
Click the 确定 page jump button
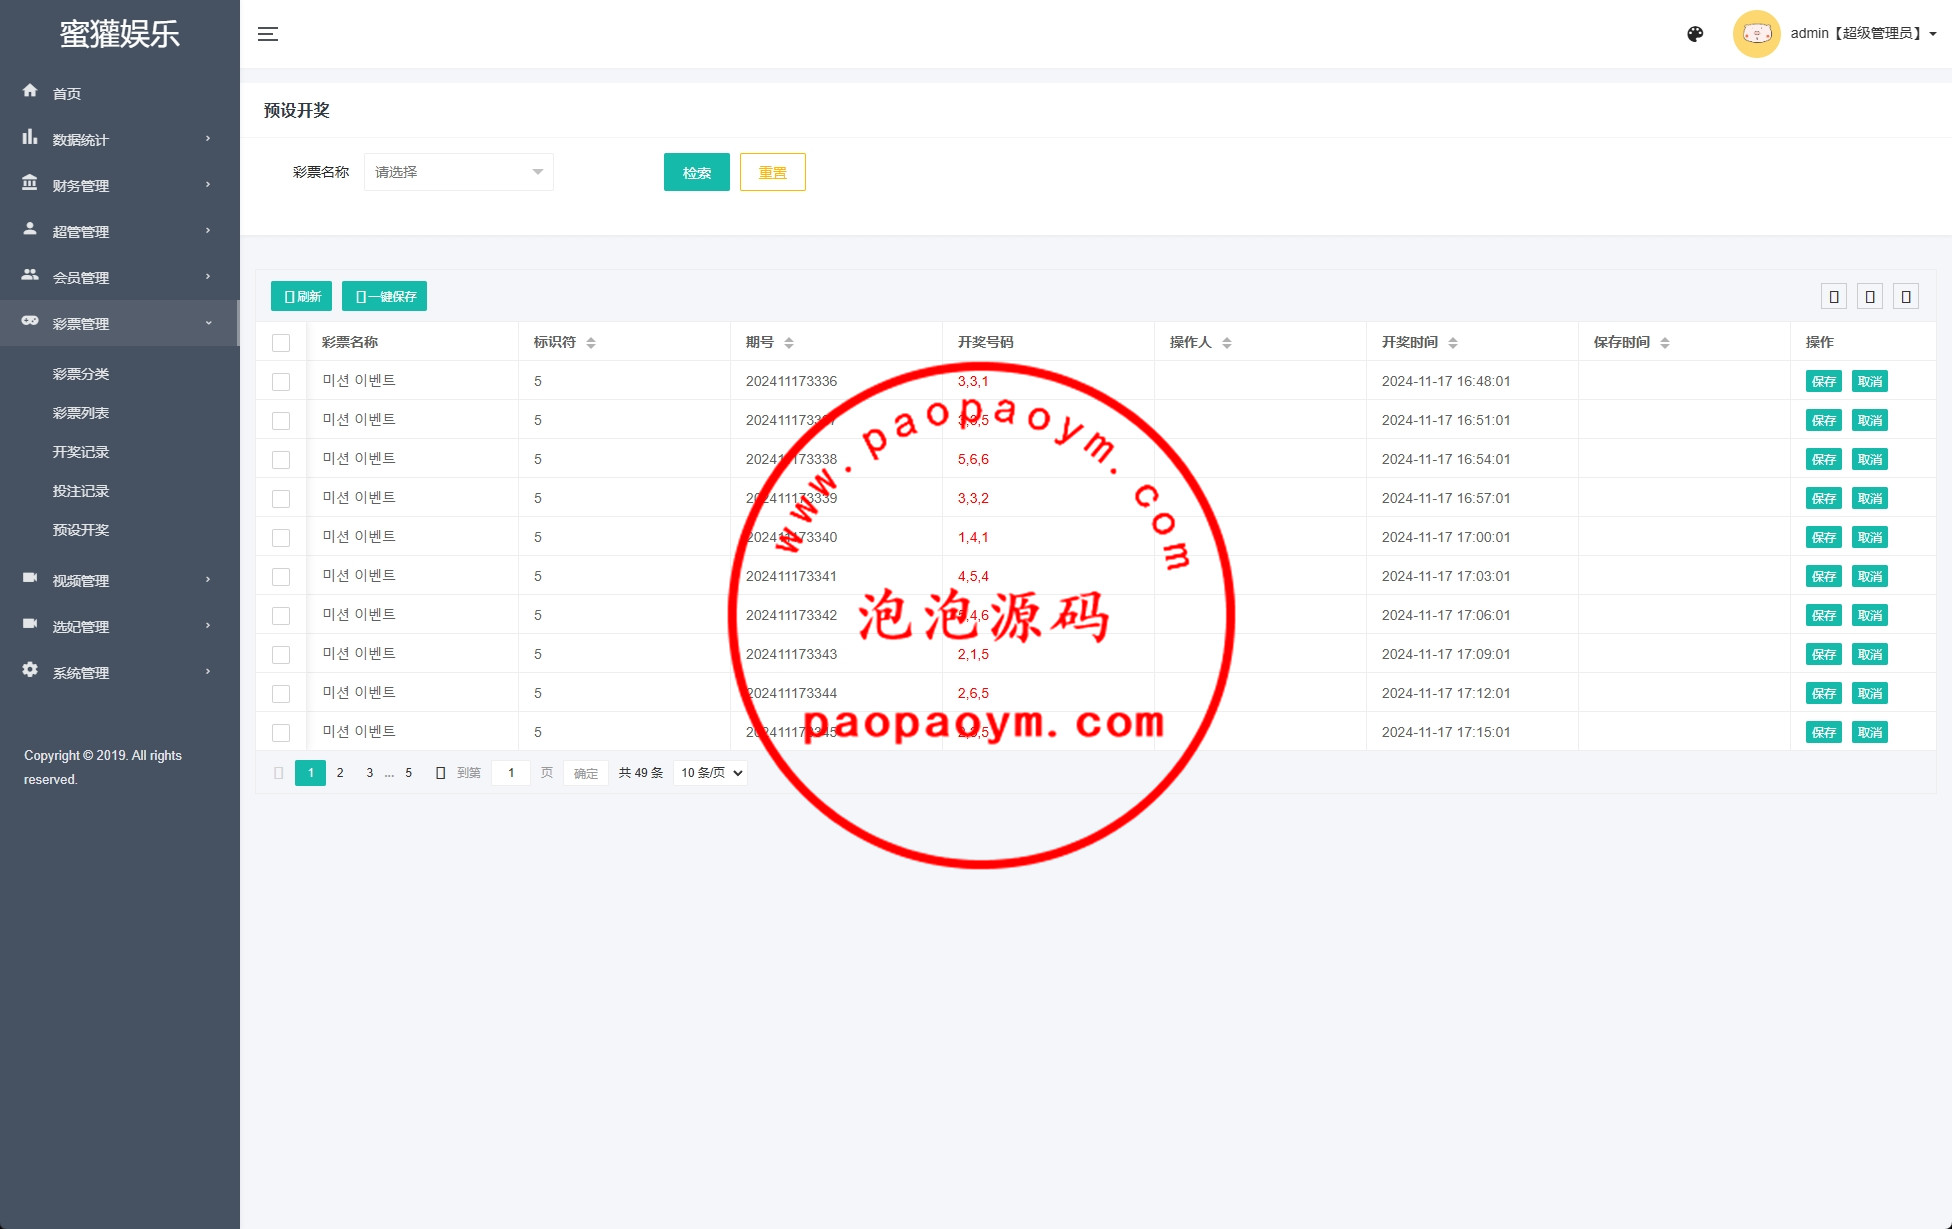tap(586, 773)
